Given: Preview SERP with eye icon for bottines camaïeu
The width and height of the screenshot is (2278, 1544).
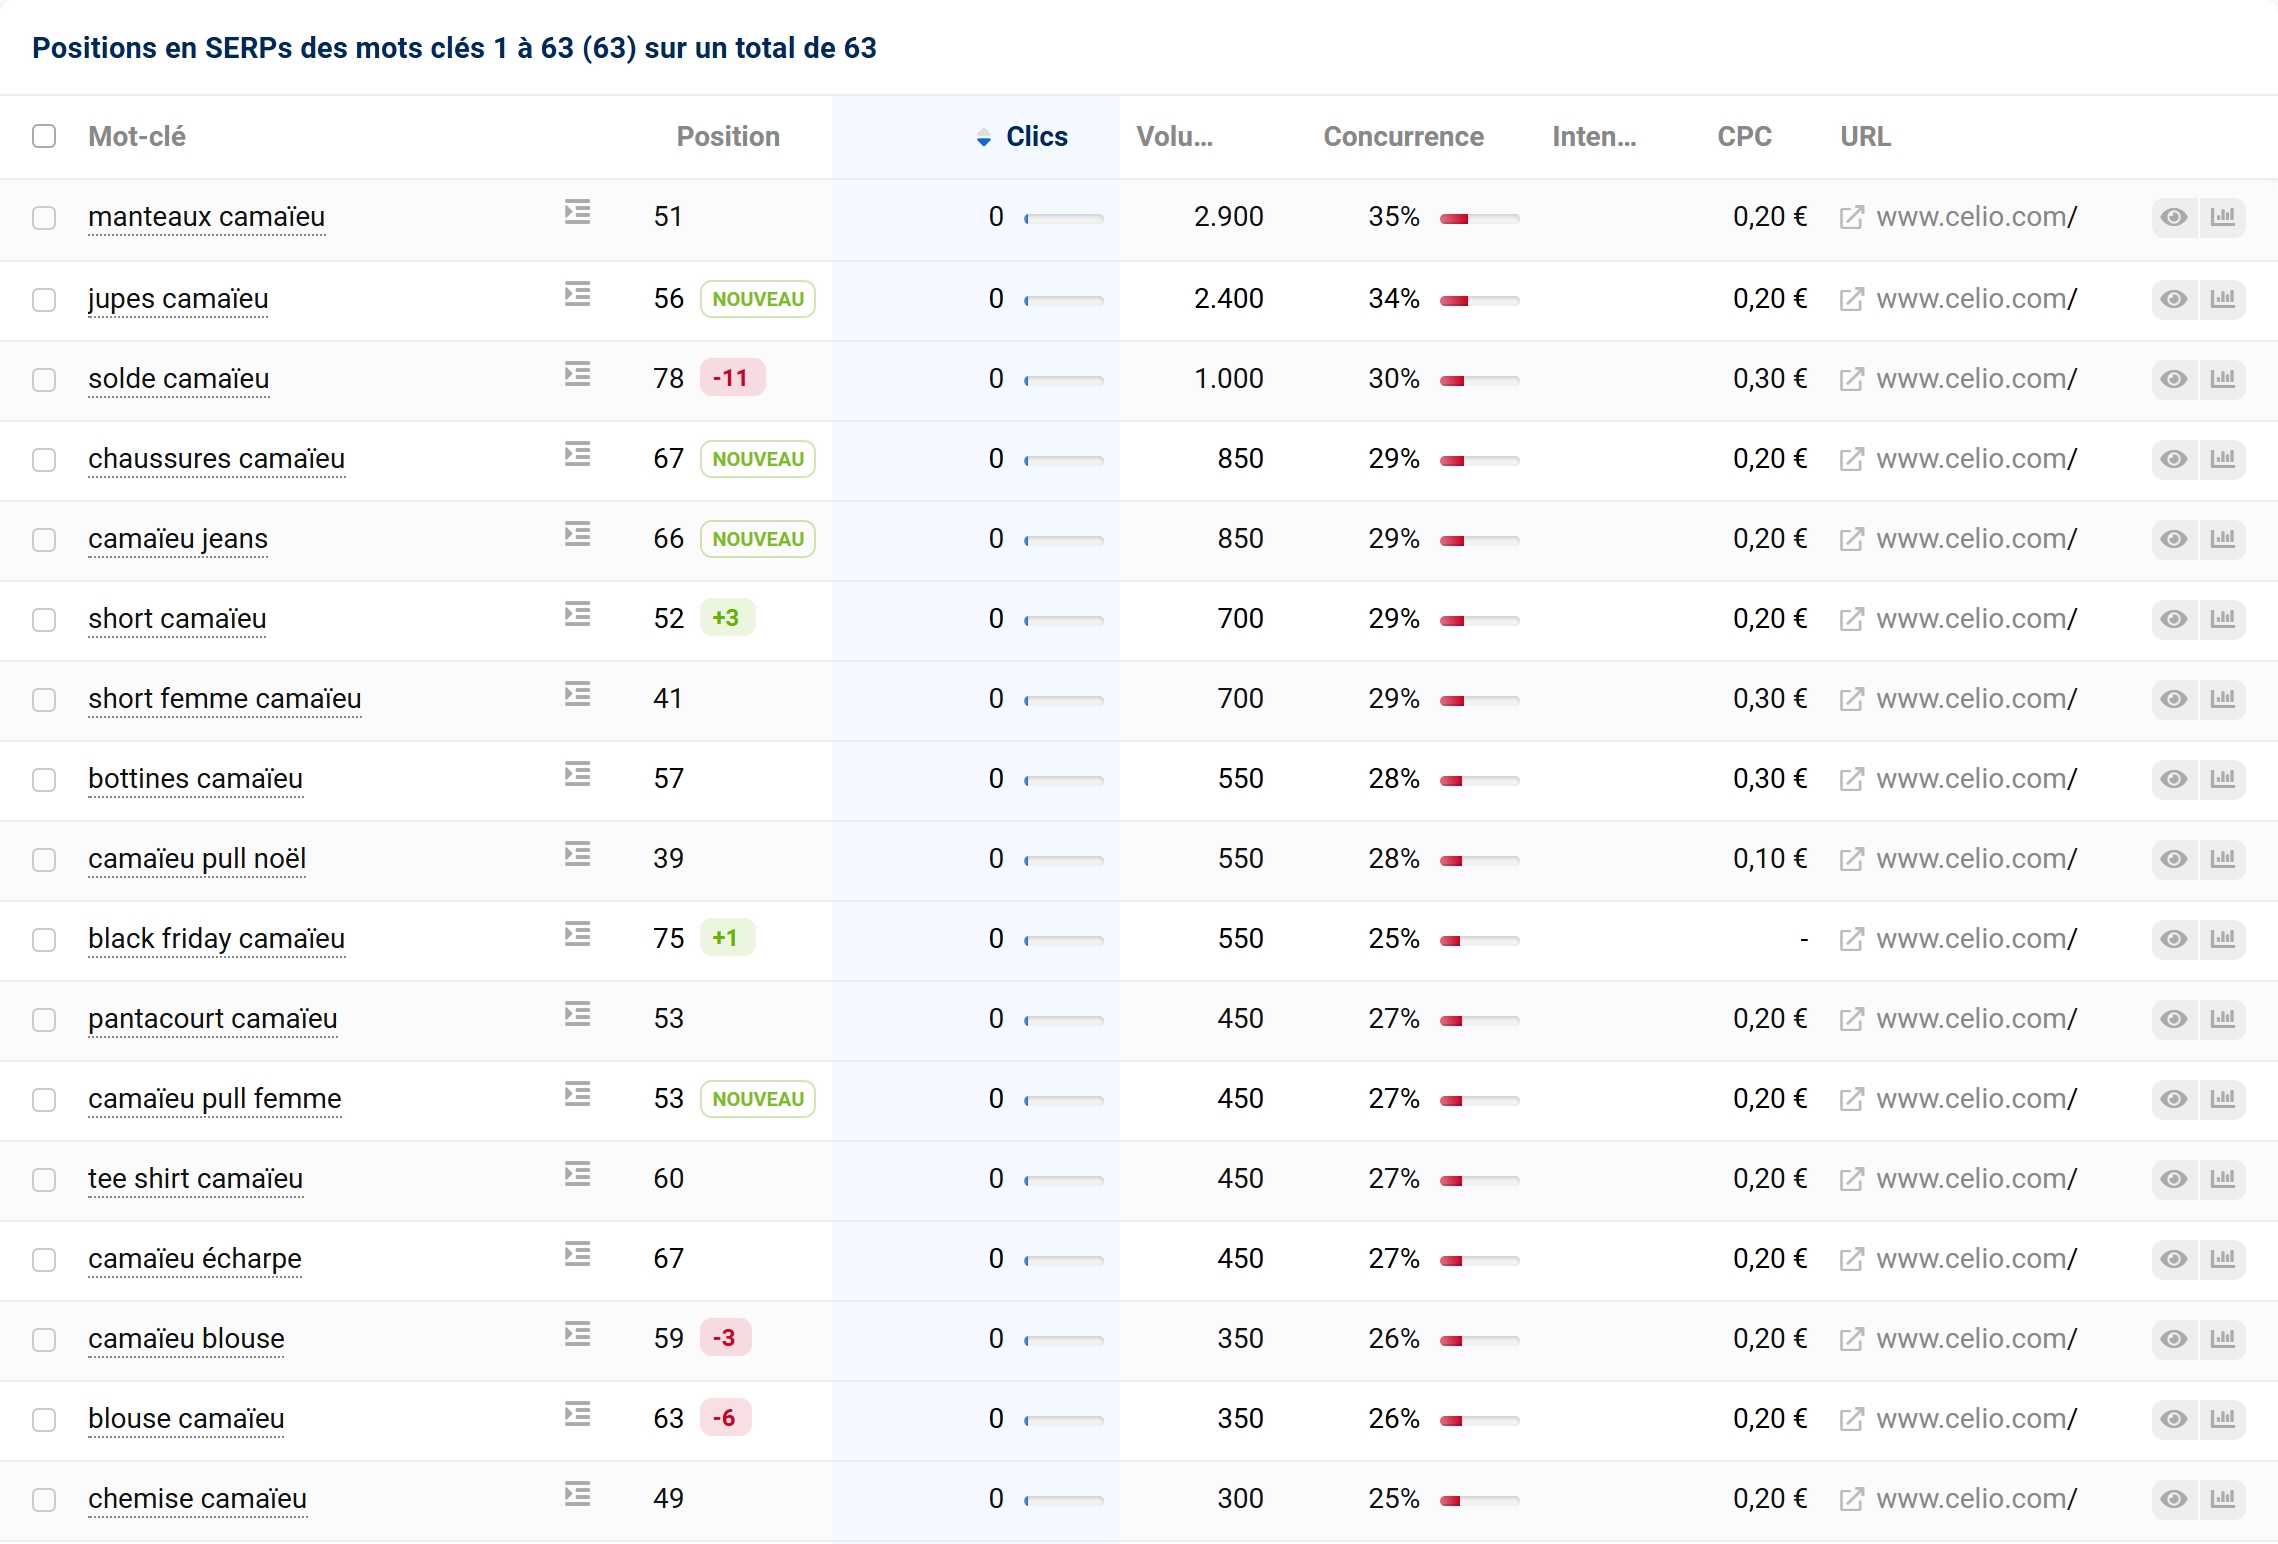Looking at the screenshot, I should point(2174,779).
